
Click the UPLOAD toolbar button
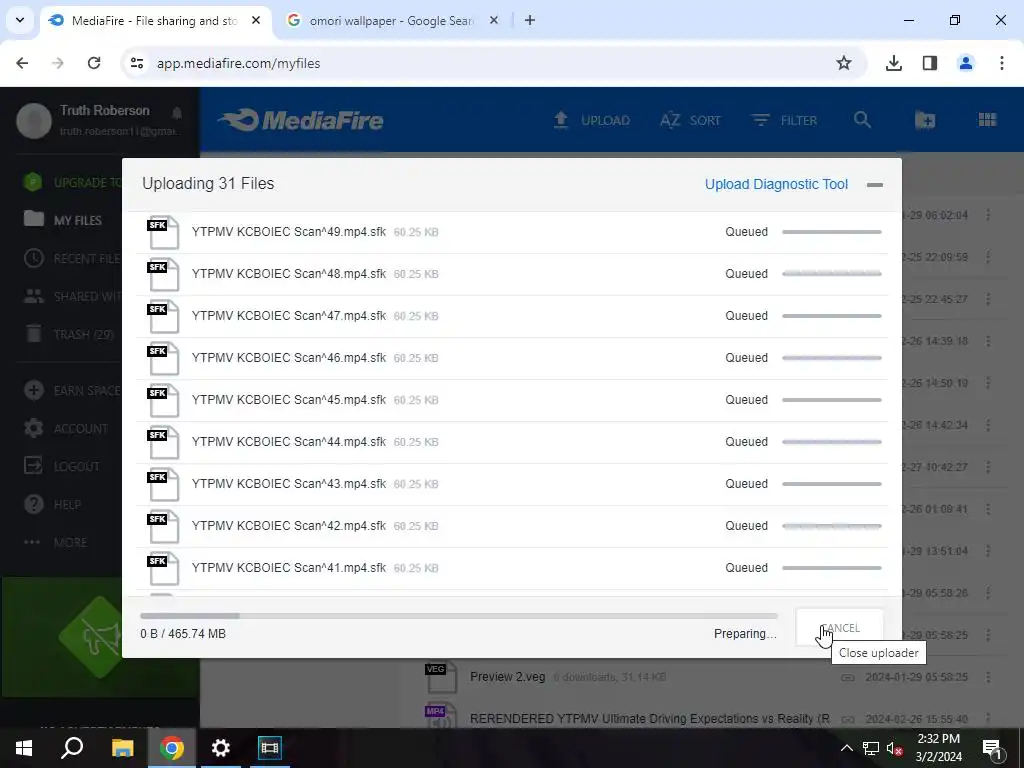pyautogui.click(x=592, y=120)
